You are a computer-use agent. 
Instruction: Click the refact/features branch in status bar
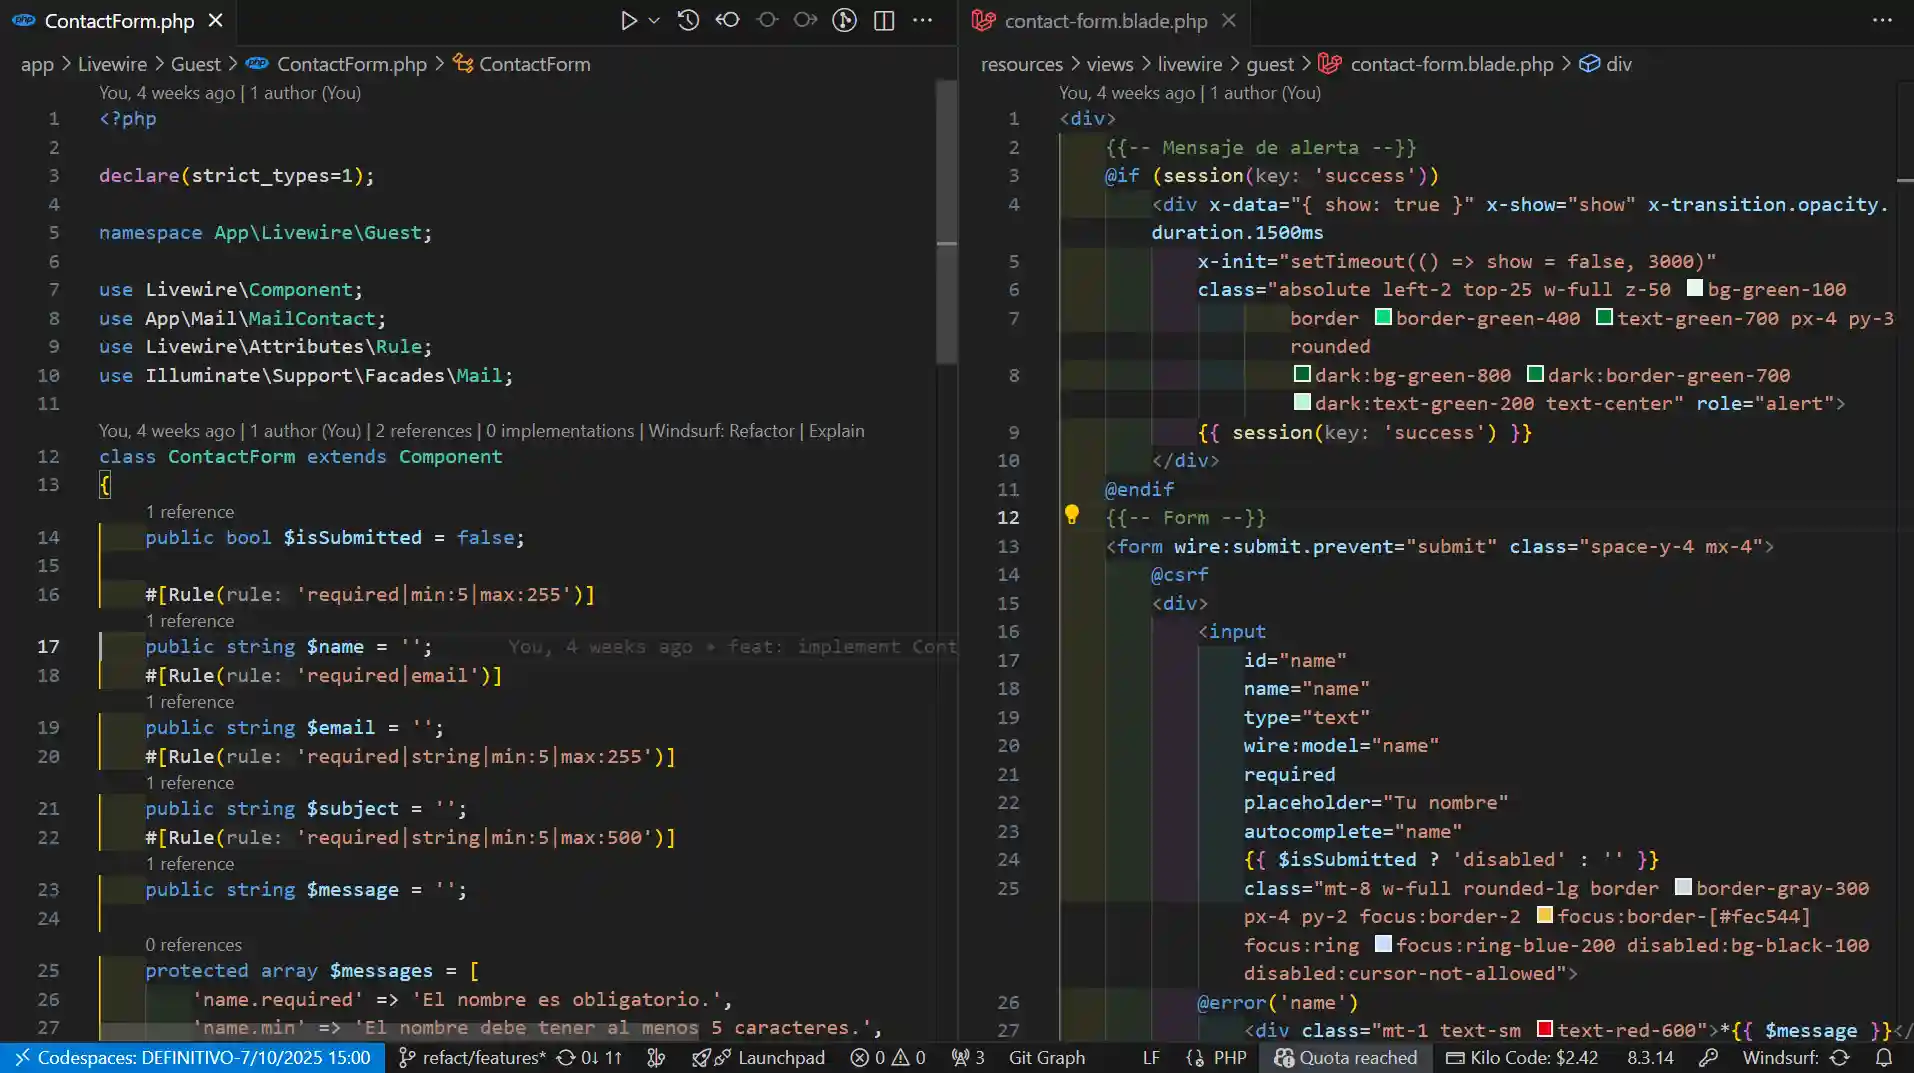coord(483,1057)
